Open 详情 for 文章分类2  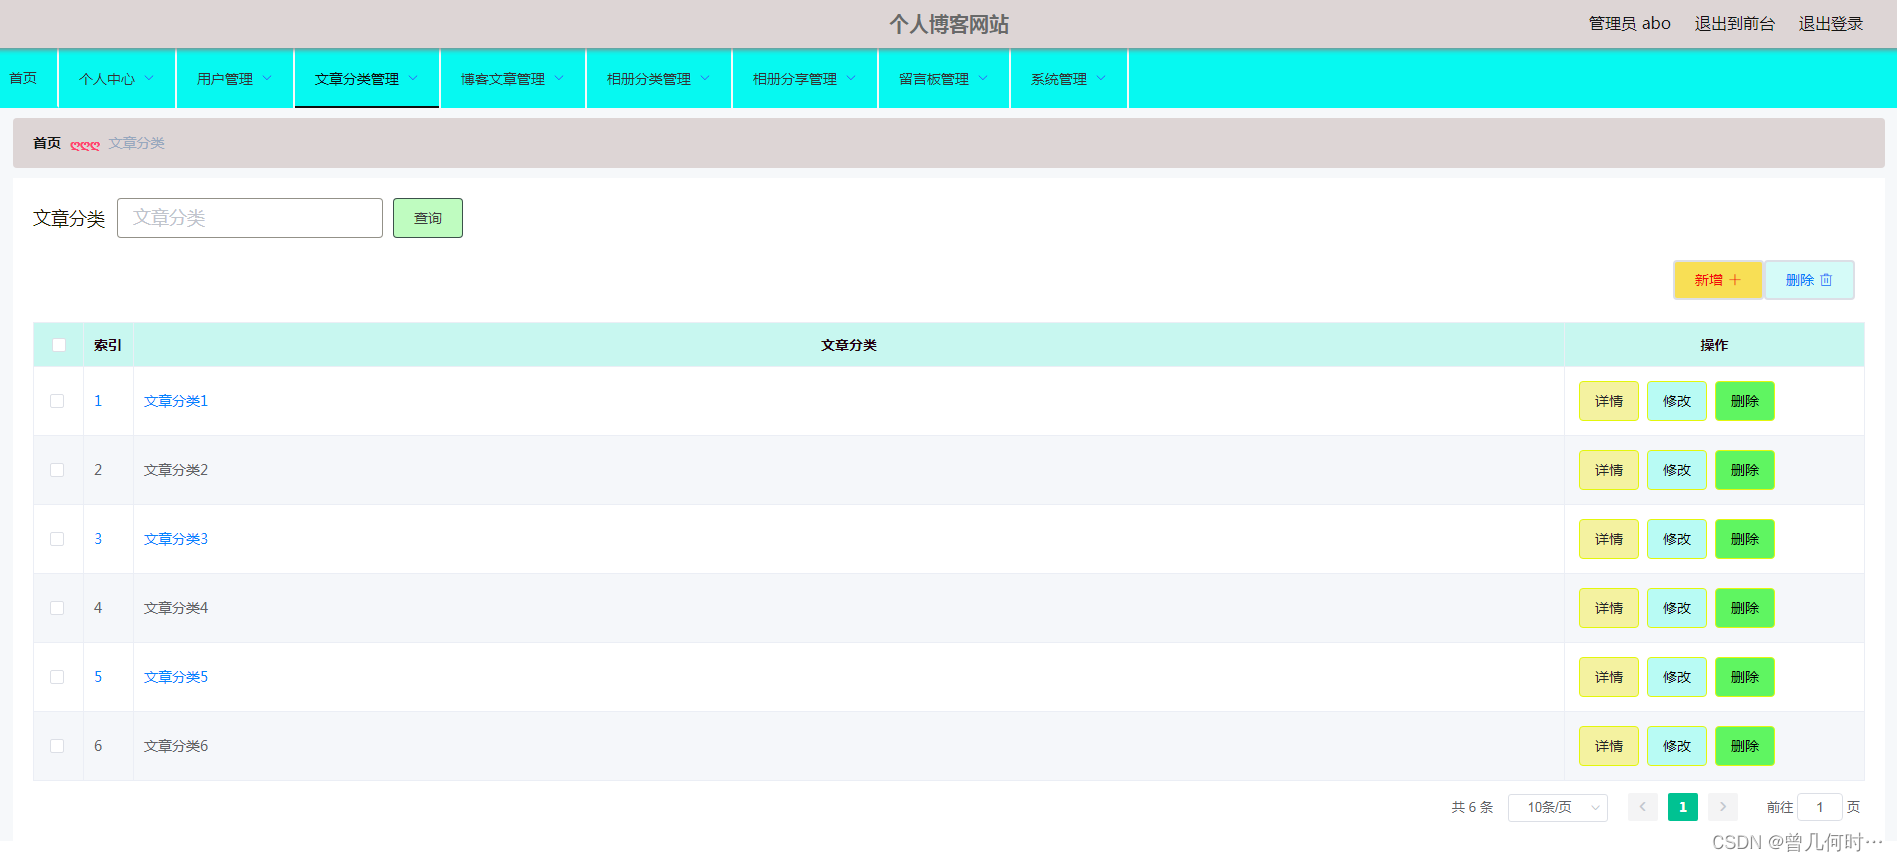click(x=1609, y=470)
